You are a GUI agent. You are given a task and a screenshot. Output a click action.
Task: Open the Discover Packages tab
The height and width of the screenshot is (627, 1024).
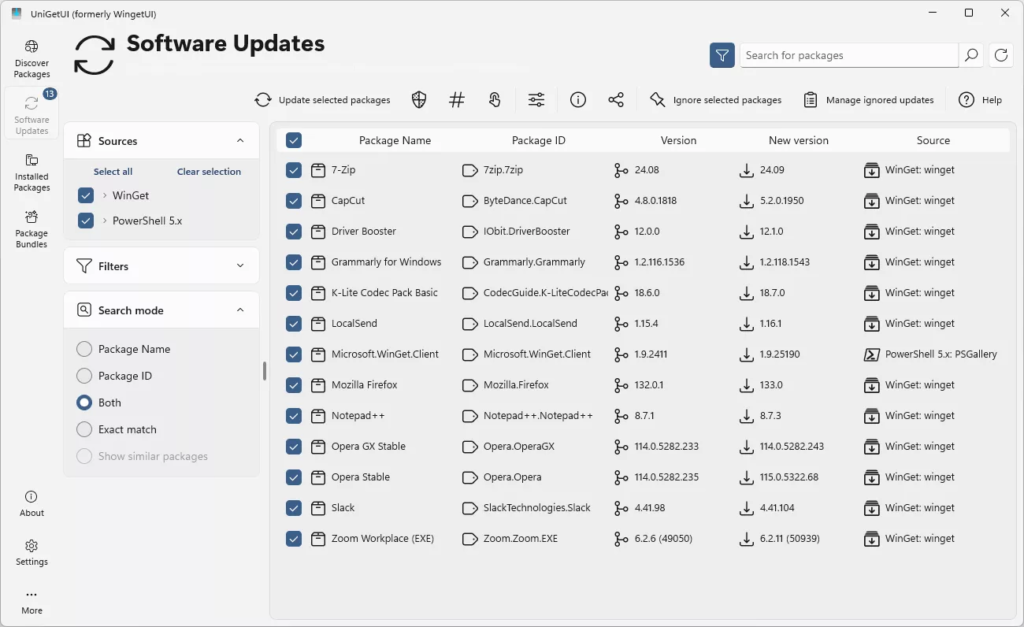[32, 59]
